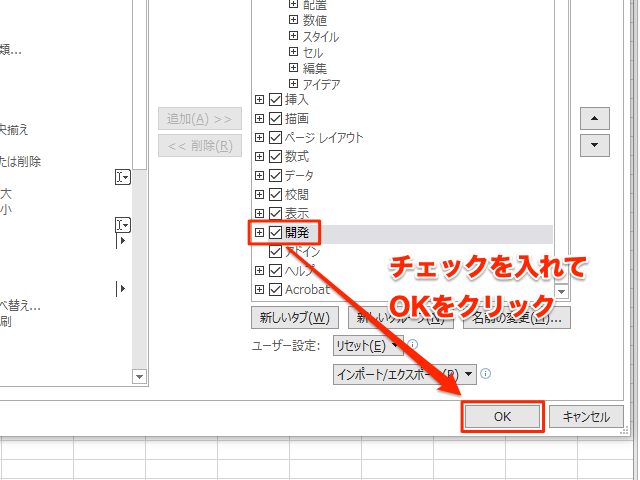Uncheck the 挿入 tab checkbox

[x=276, y=100]
